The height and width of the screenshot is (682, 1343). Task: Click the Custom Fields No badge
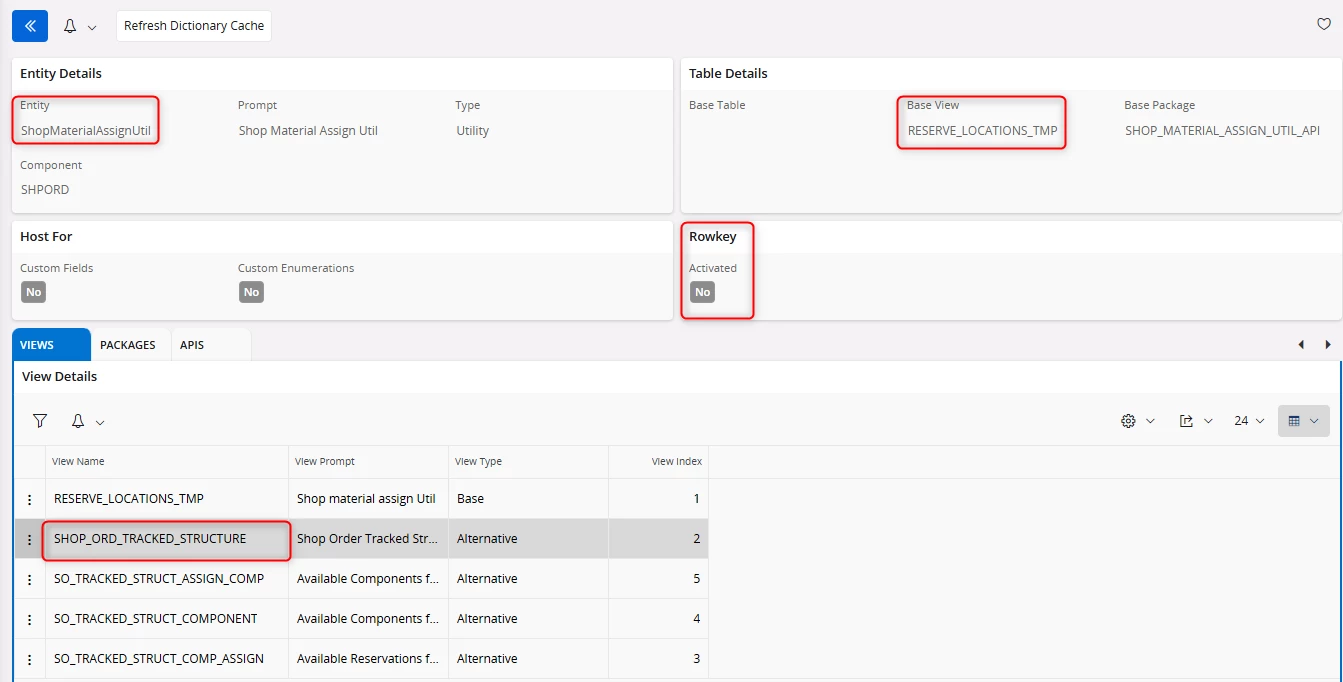point(33,292)
